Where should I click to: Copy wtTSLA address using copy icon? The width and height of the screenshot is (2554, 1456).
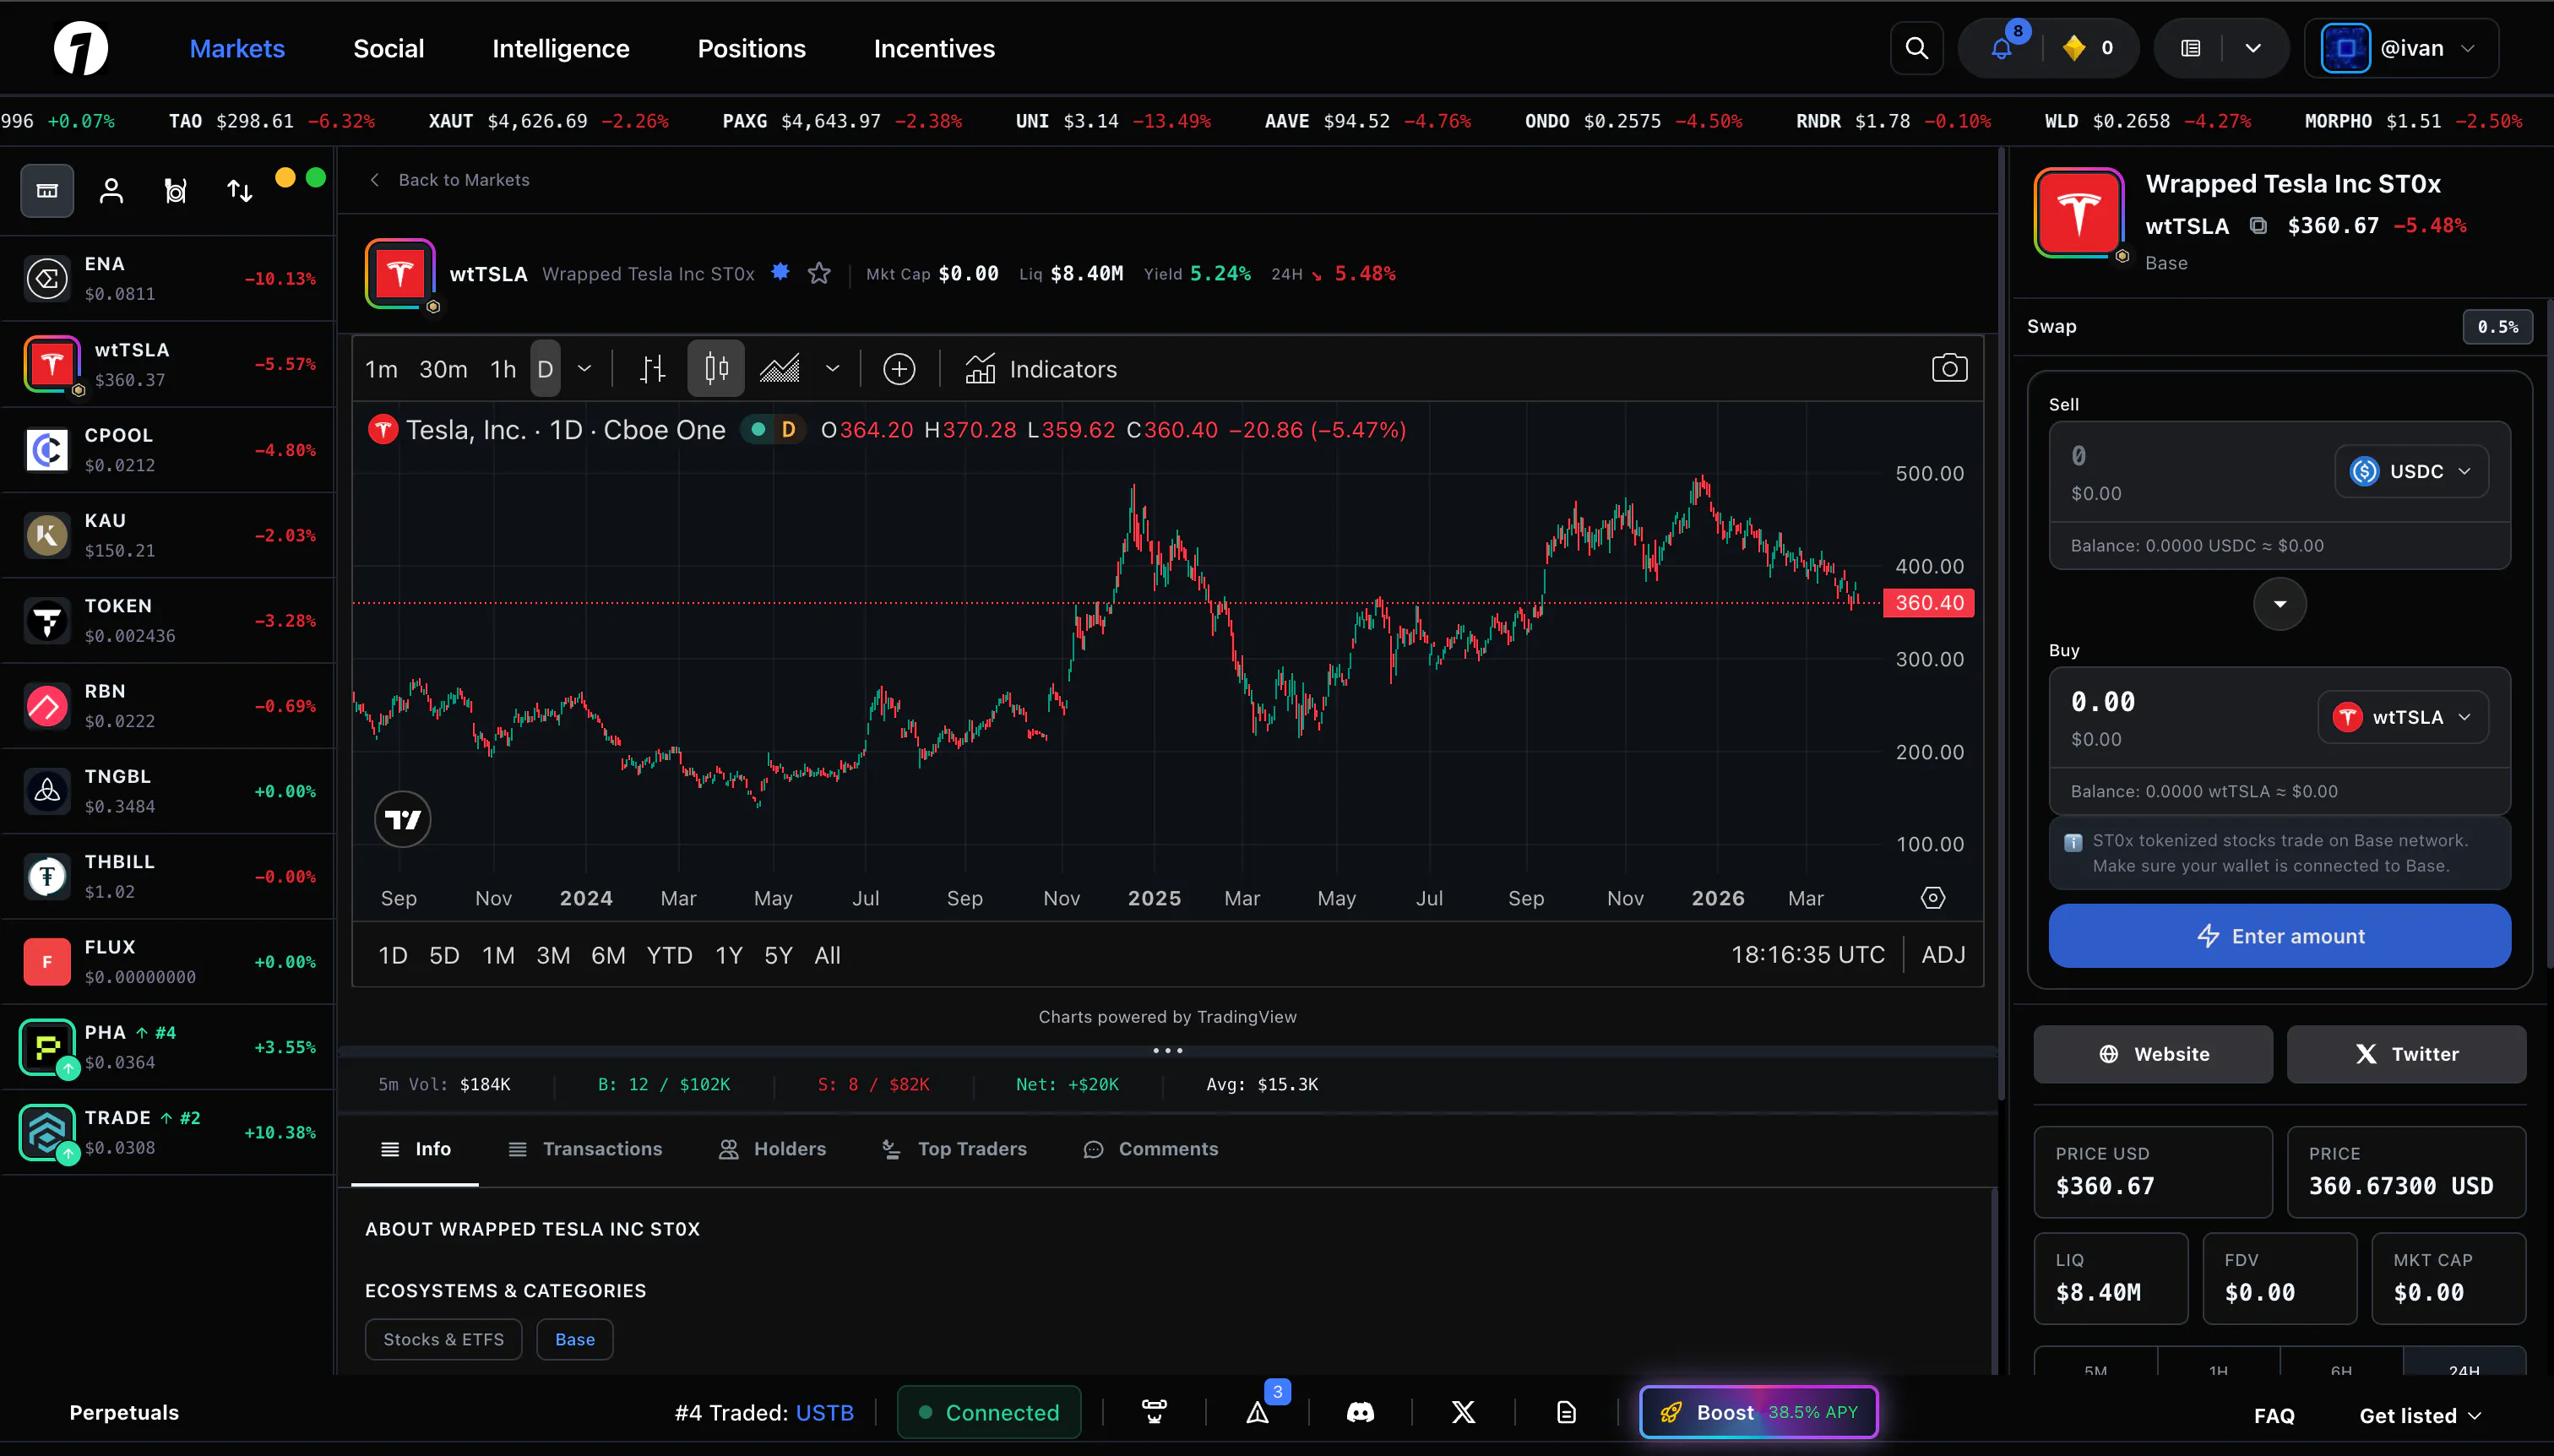tap(2258, 225)
